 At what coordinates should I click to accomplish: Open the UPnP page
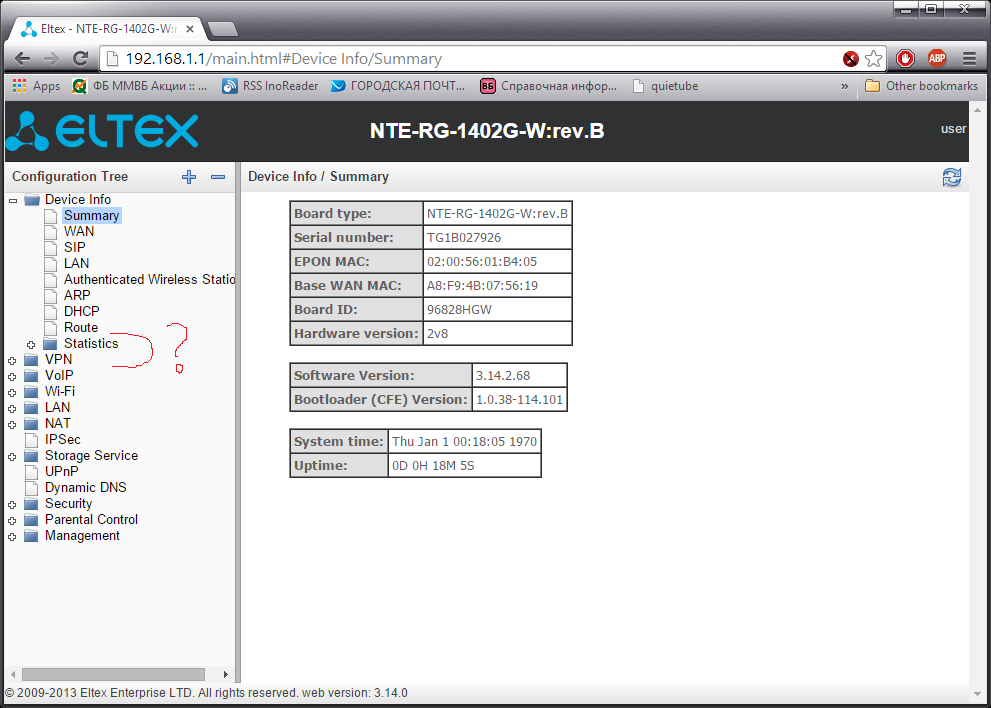pos(61,472)
